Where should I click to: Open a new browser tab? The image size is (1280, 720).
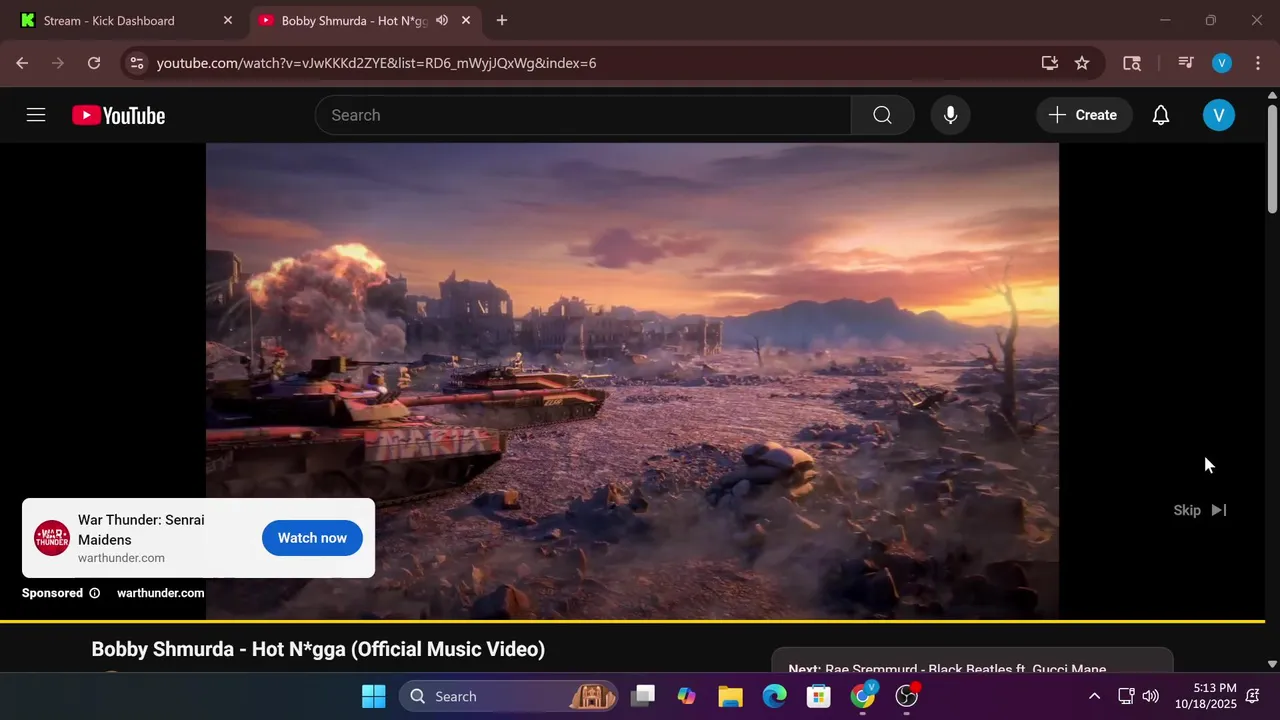click(x=502, y=20)
